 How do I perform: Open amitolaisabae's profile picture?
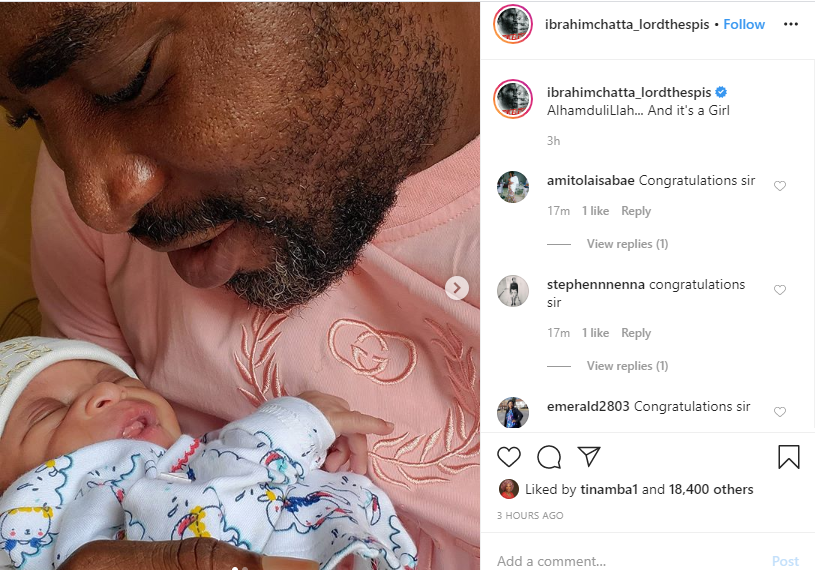512,187
